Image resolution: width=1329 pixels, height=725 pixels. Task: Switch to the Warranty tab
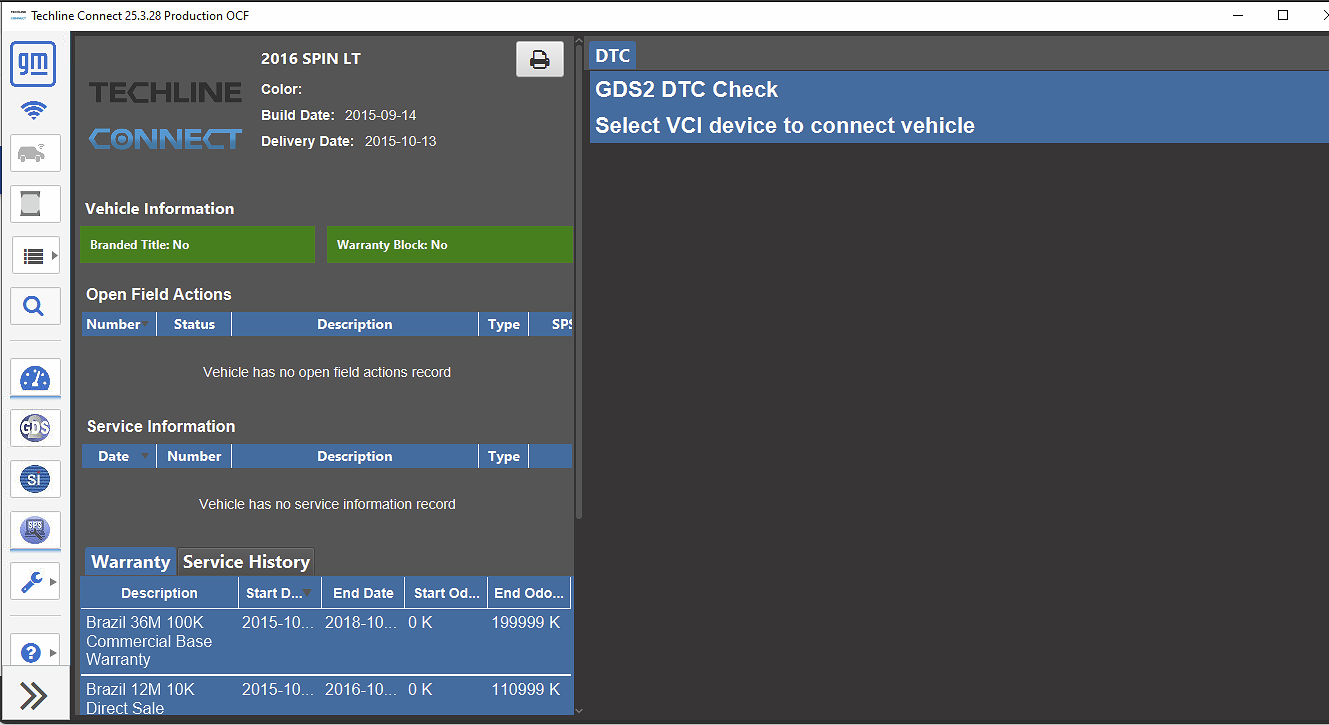point(130,562)
